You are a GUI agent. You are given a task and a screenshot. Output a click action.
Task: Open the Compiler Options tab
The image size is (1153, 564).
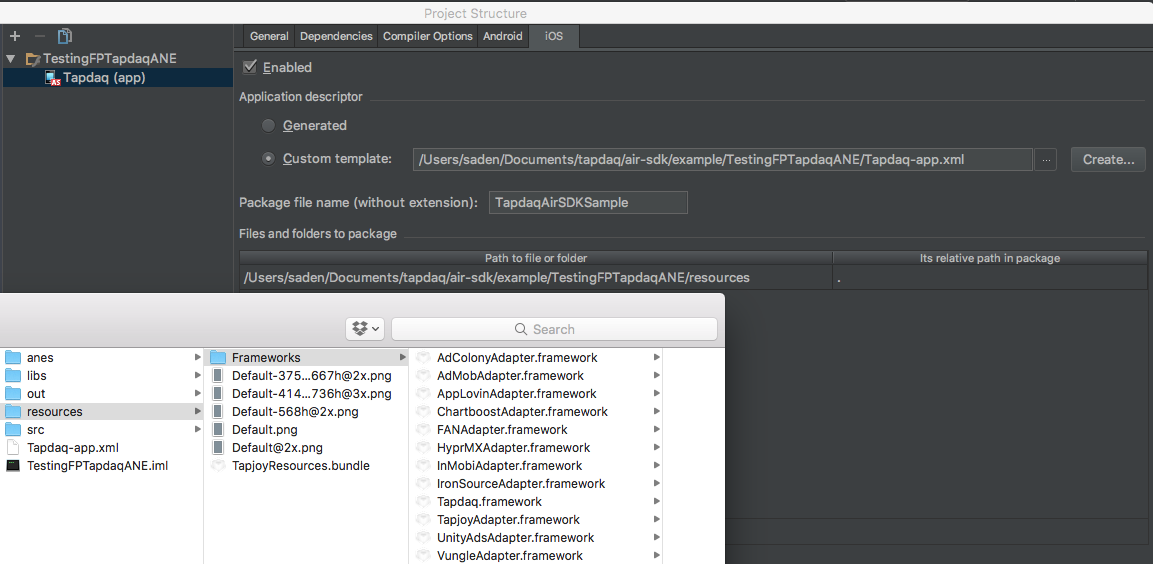pyautogui.click(x=428, y=36)
